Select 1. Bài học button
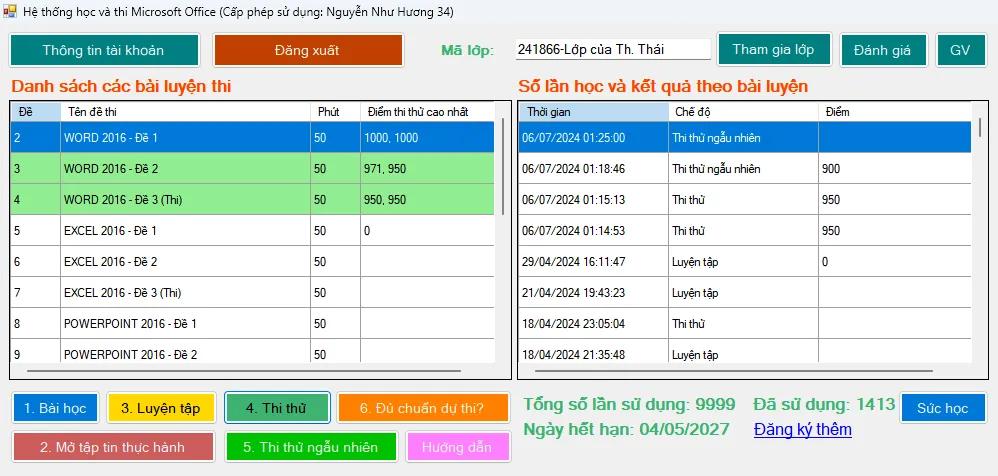This screenshot has width=998, height=476. coord(55,408)
